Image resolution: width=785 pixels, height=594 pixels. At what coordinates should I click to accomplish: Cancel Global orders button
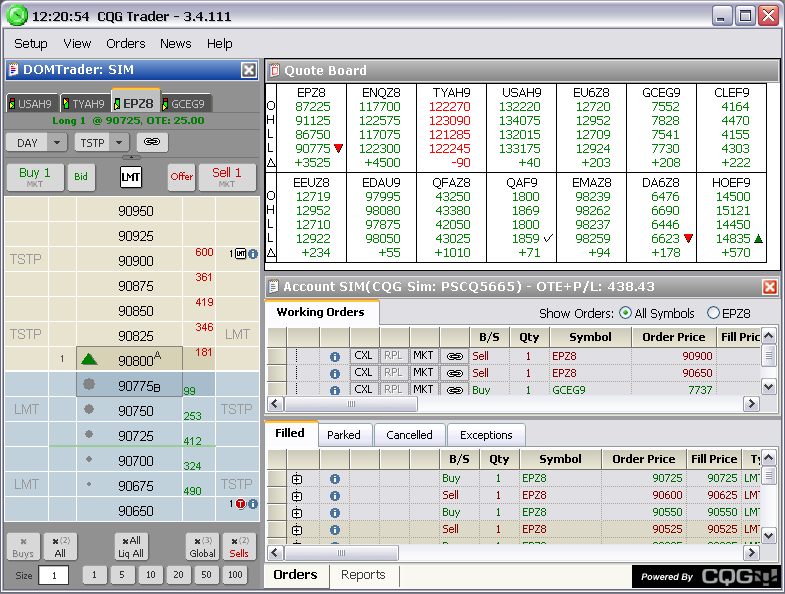pos(203,546)
